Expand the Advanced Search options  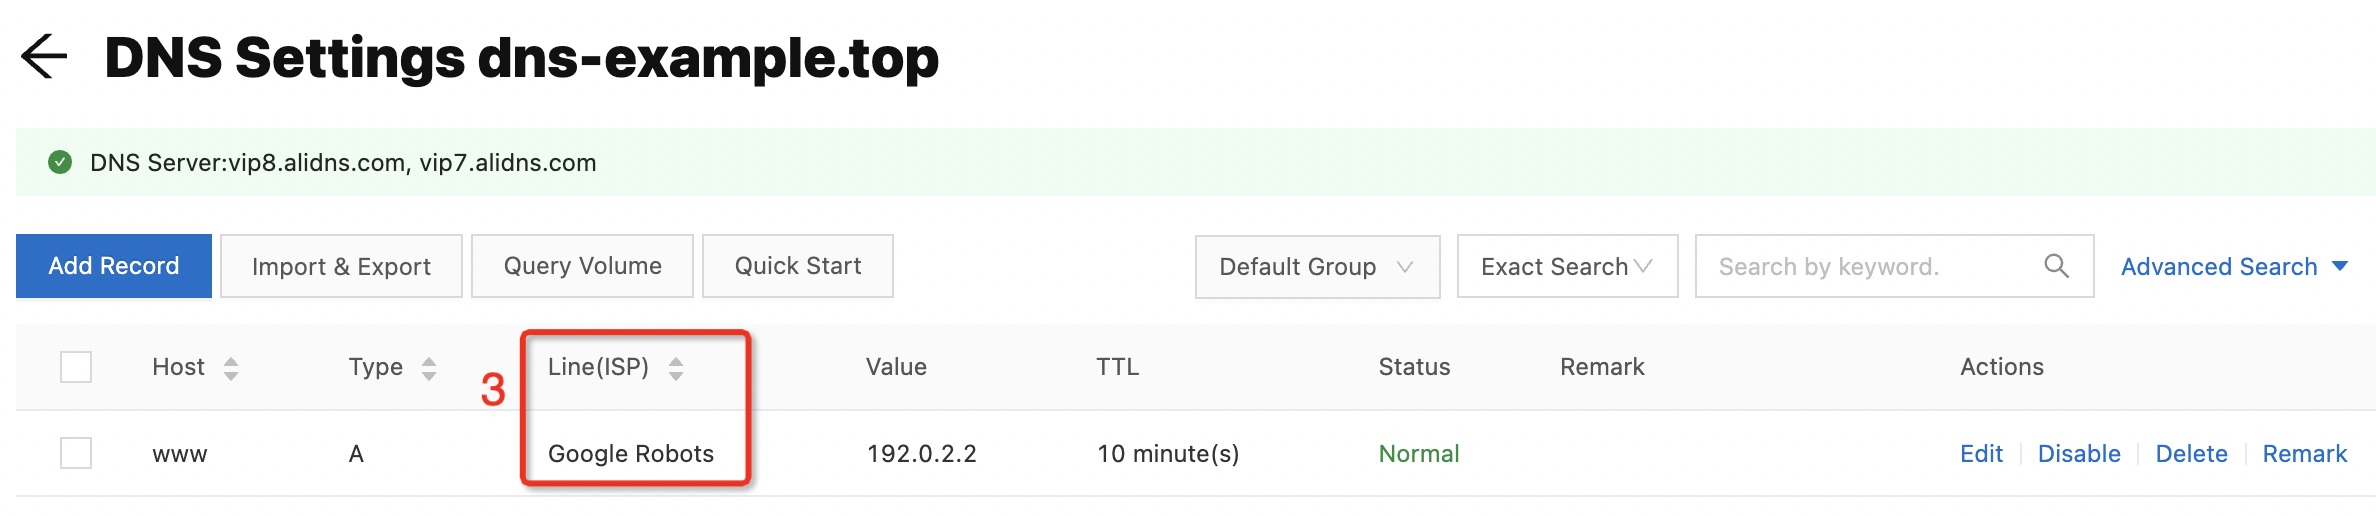2234,266
